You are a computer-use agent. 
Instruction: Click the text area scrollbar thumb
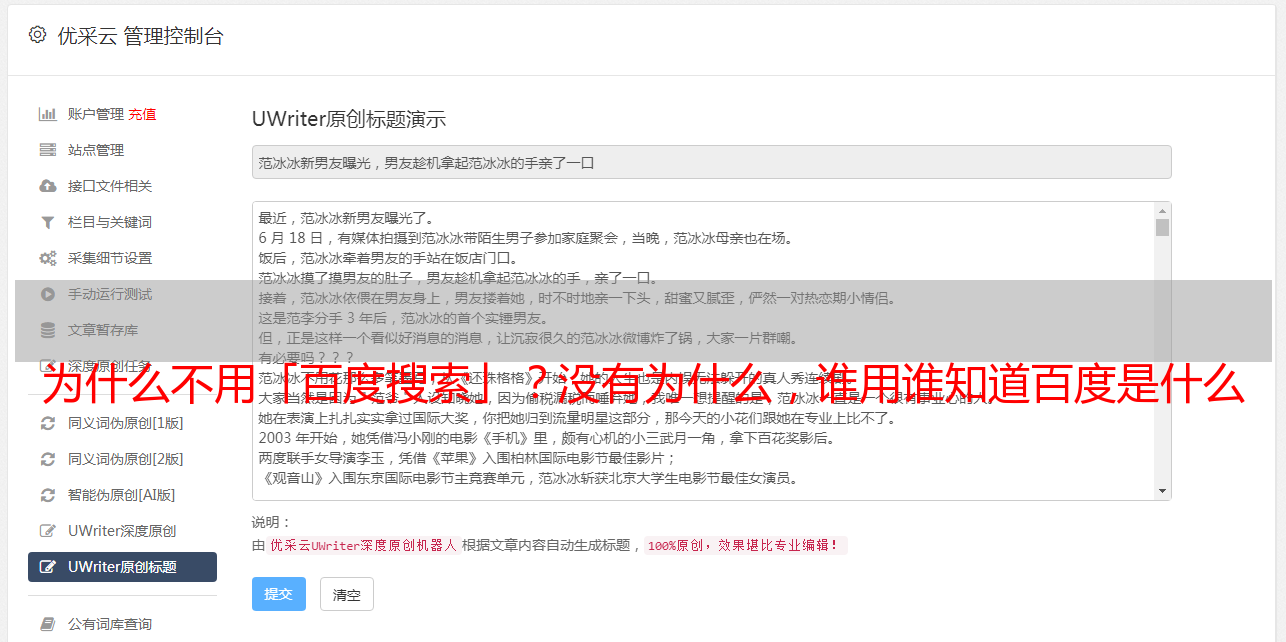pos(1162,227)
